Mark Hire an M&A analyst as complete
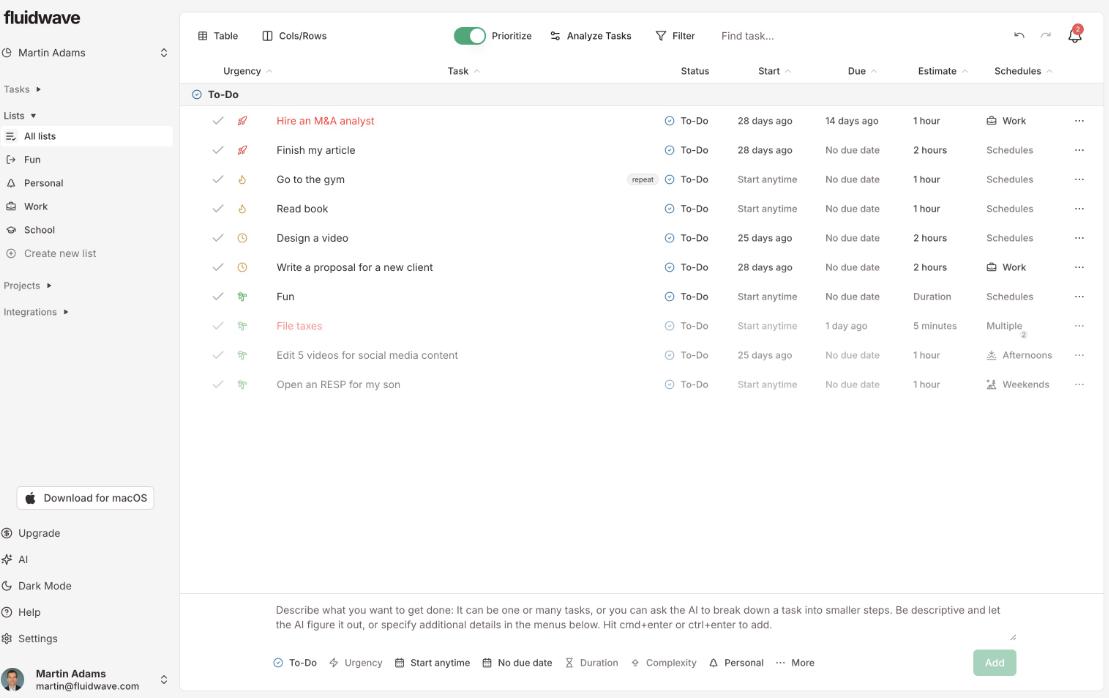 click(217, 121)
